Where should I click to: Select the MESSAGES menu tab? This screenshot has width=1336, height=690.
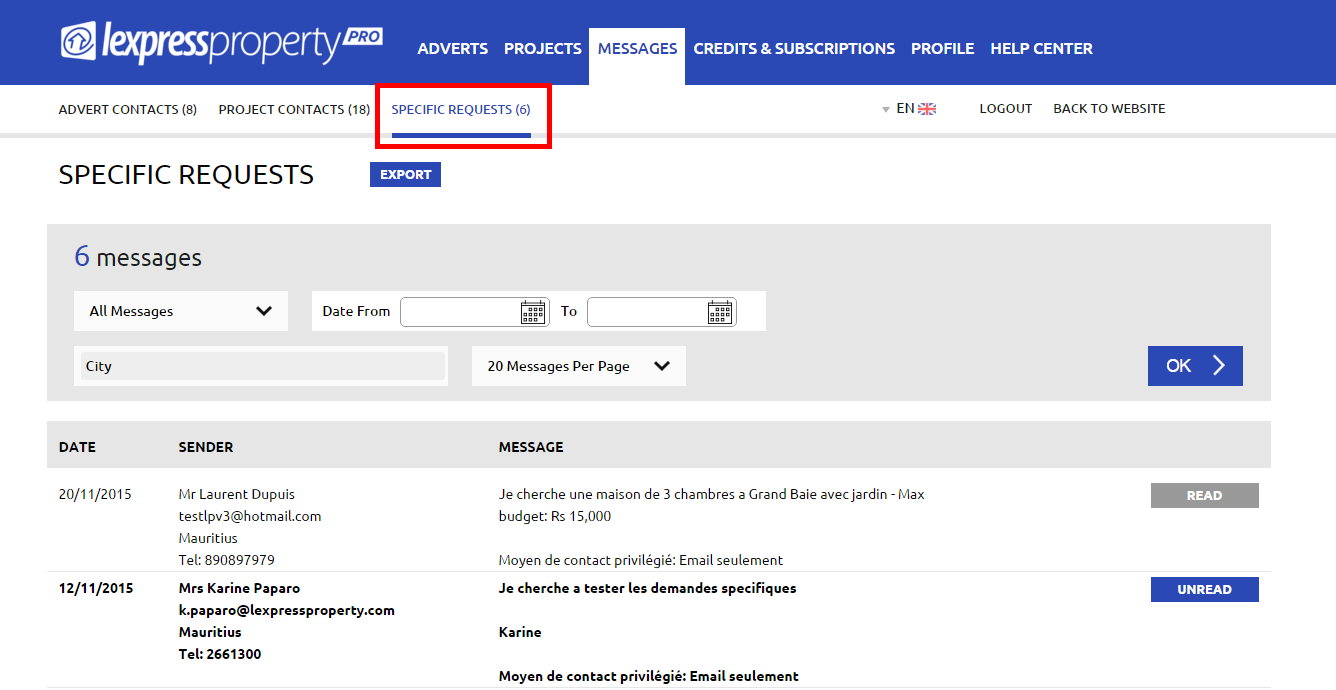[x=637, y=48]
